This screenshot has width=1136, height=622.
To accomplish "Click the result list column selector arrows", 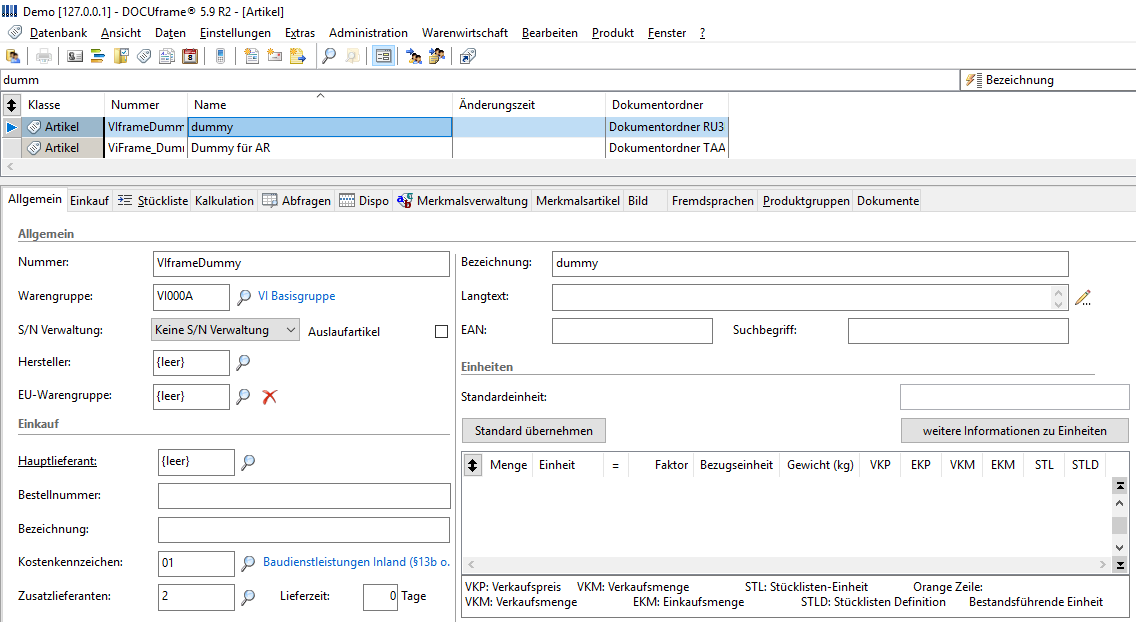I will pos(12,105).
